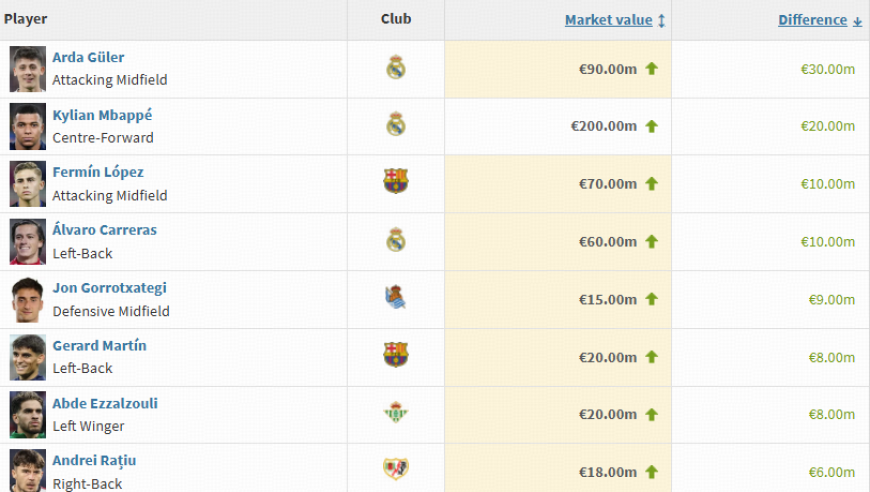This screenshot has height=492, width=870.
Task: Go to Fermín López's profile
Action: coord(98,172)
